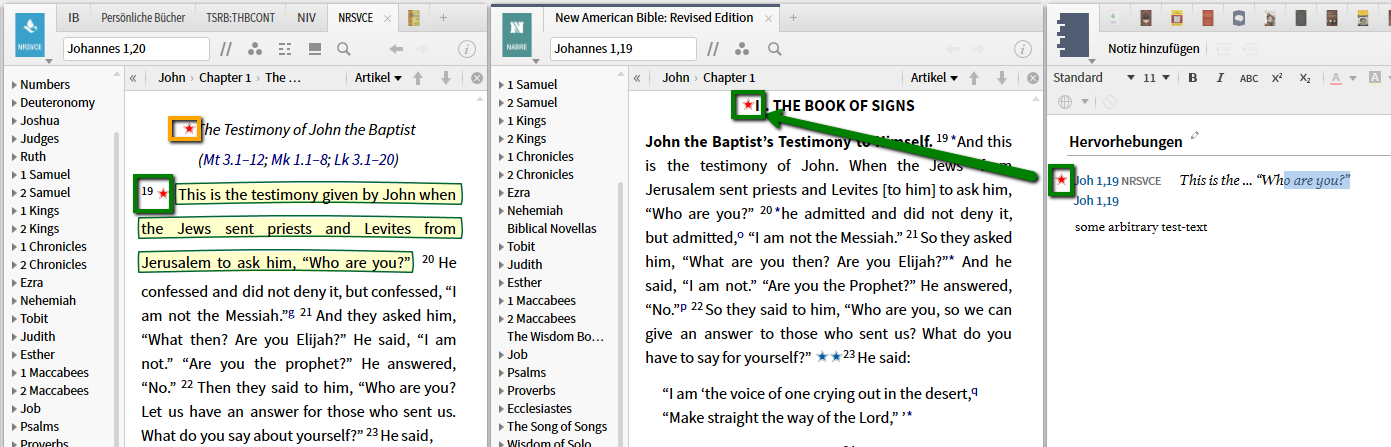Screen dimensions: 1391x447
Task: Select Judith in the NRSVCE contents
Action: (38, 337)
